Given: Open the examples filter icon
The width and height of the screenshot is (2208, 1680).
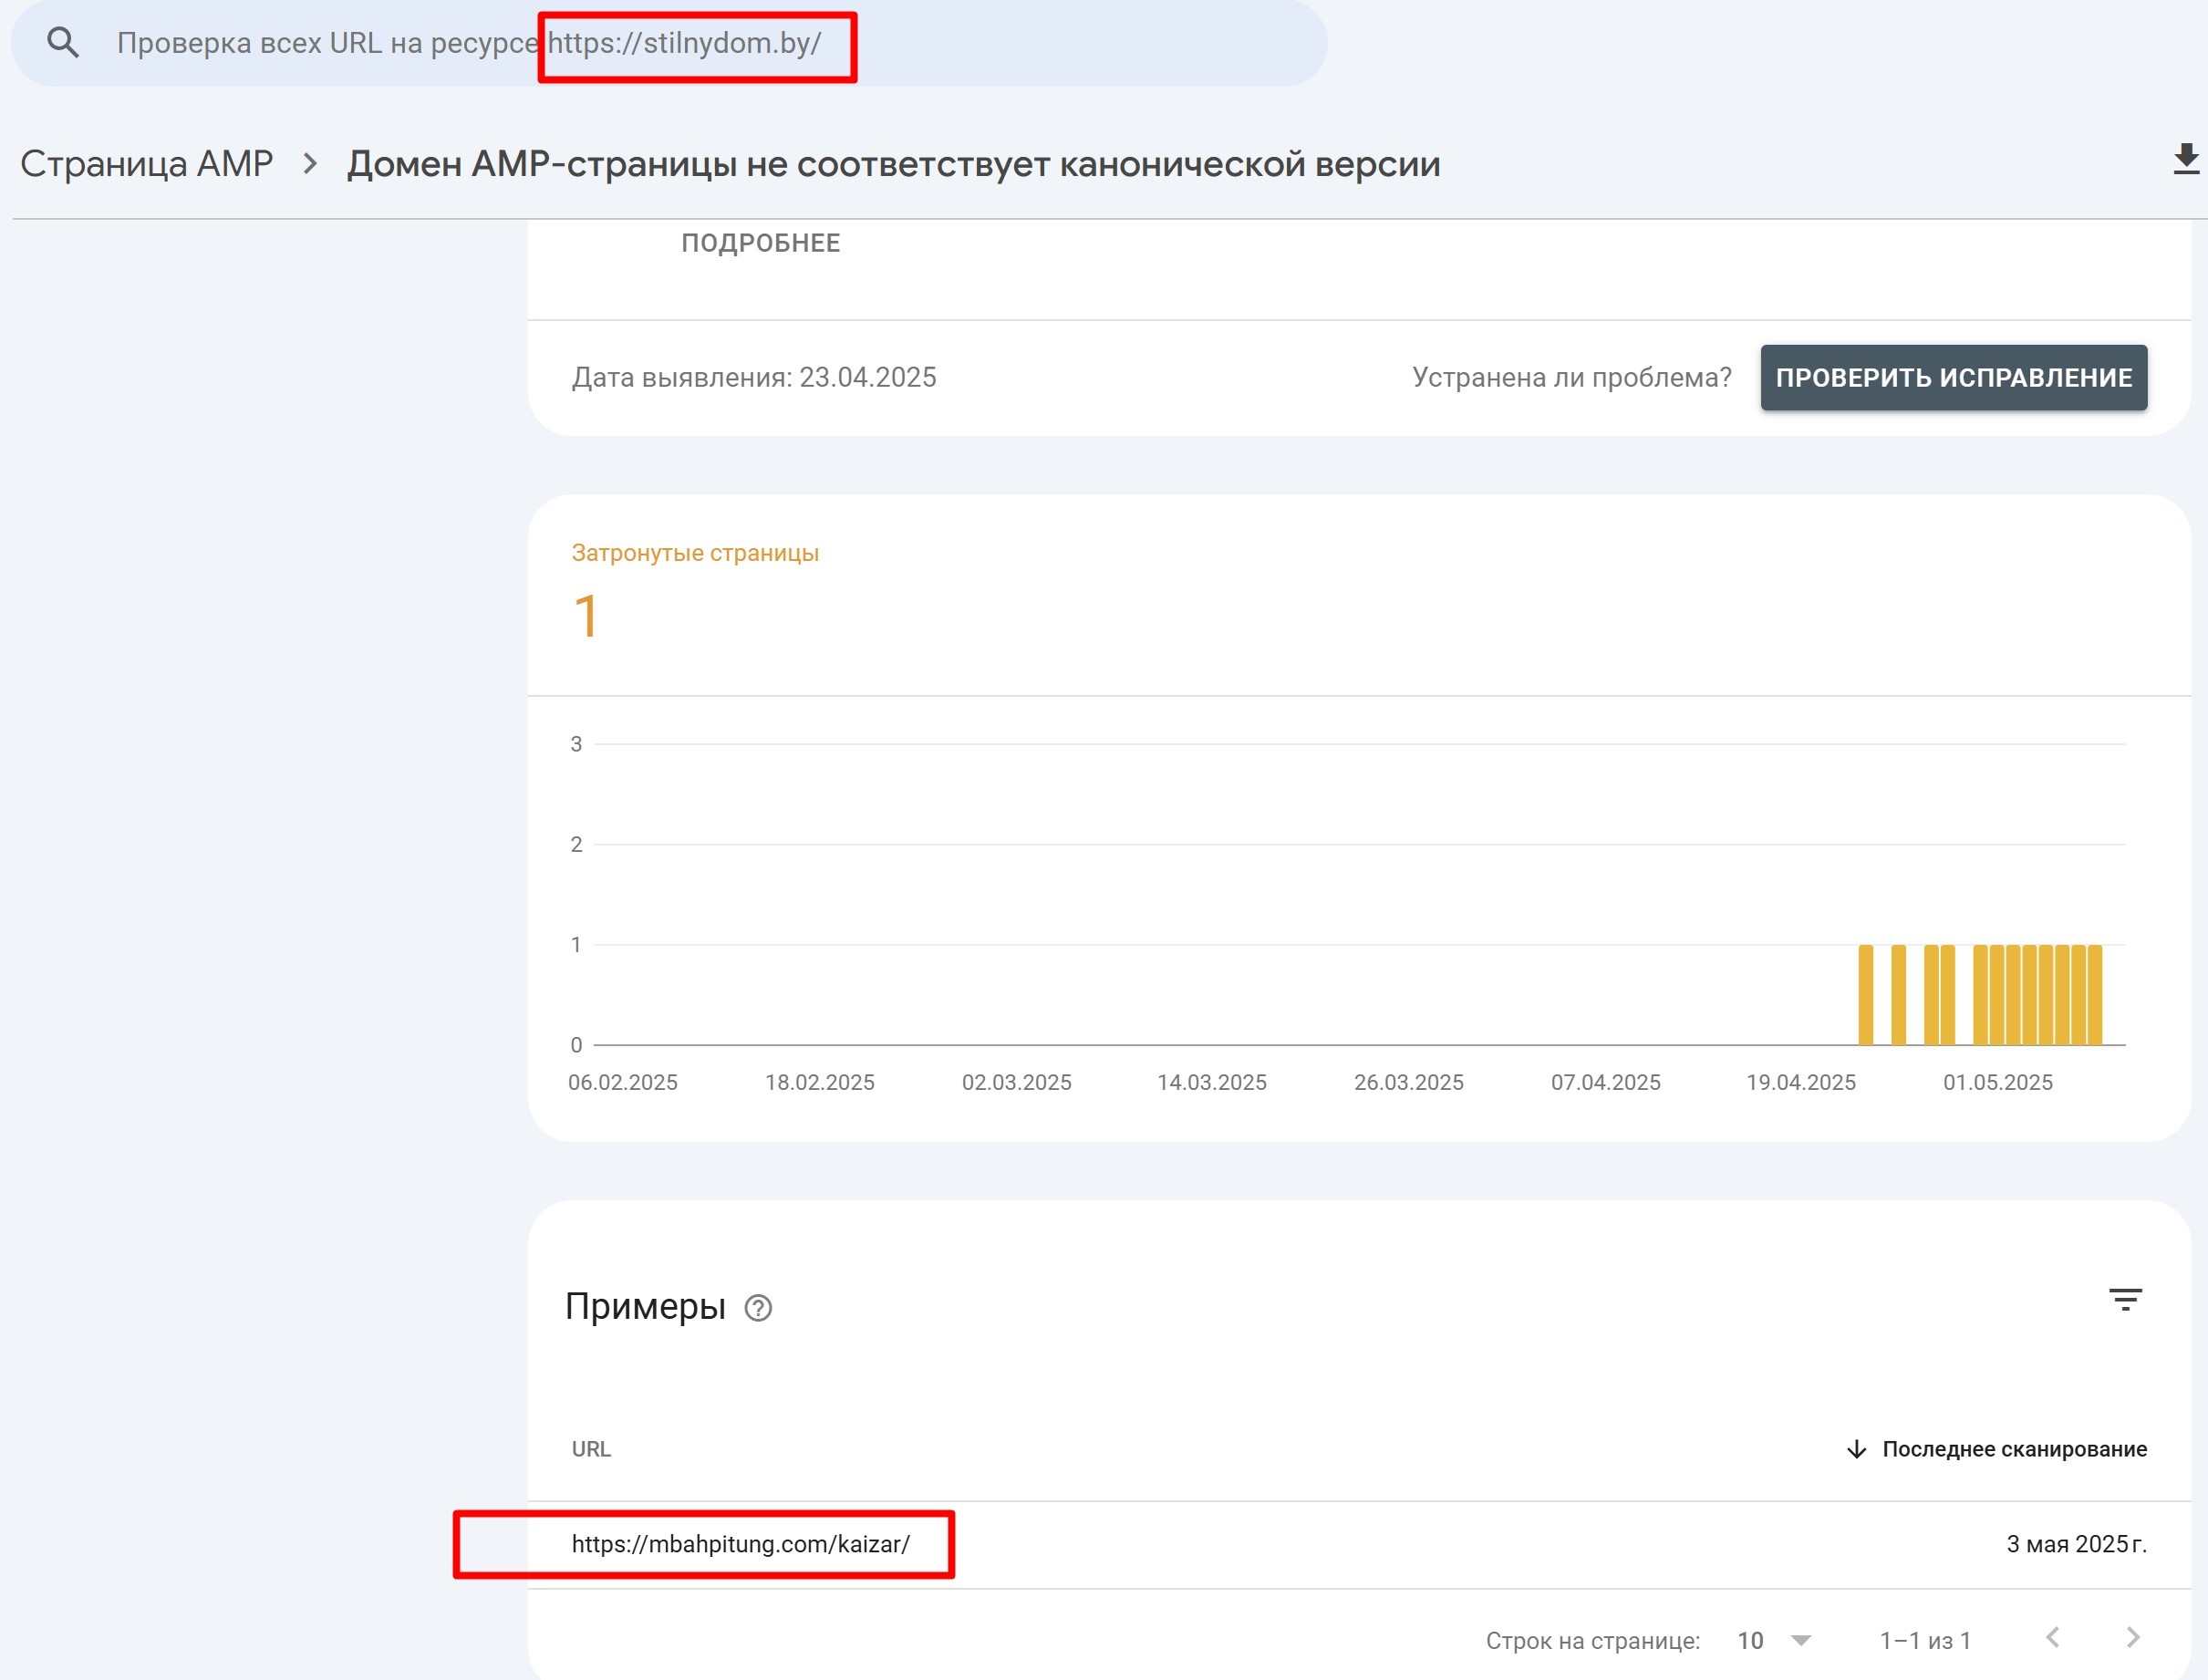Looking at the screenshot, I should 2125,1300.
